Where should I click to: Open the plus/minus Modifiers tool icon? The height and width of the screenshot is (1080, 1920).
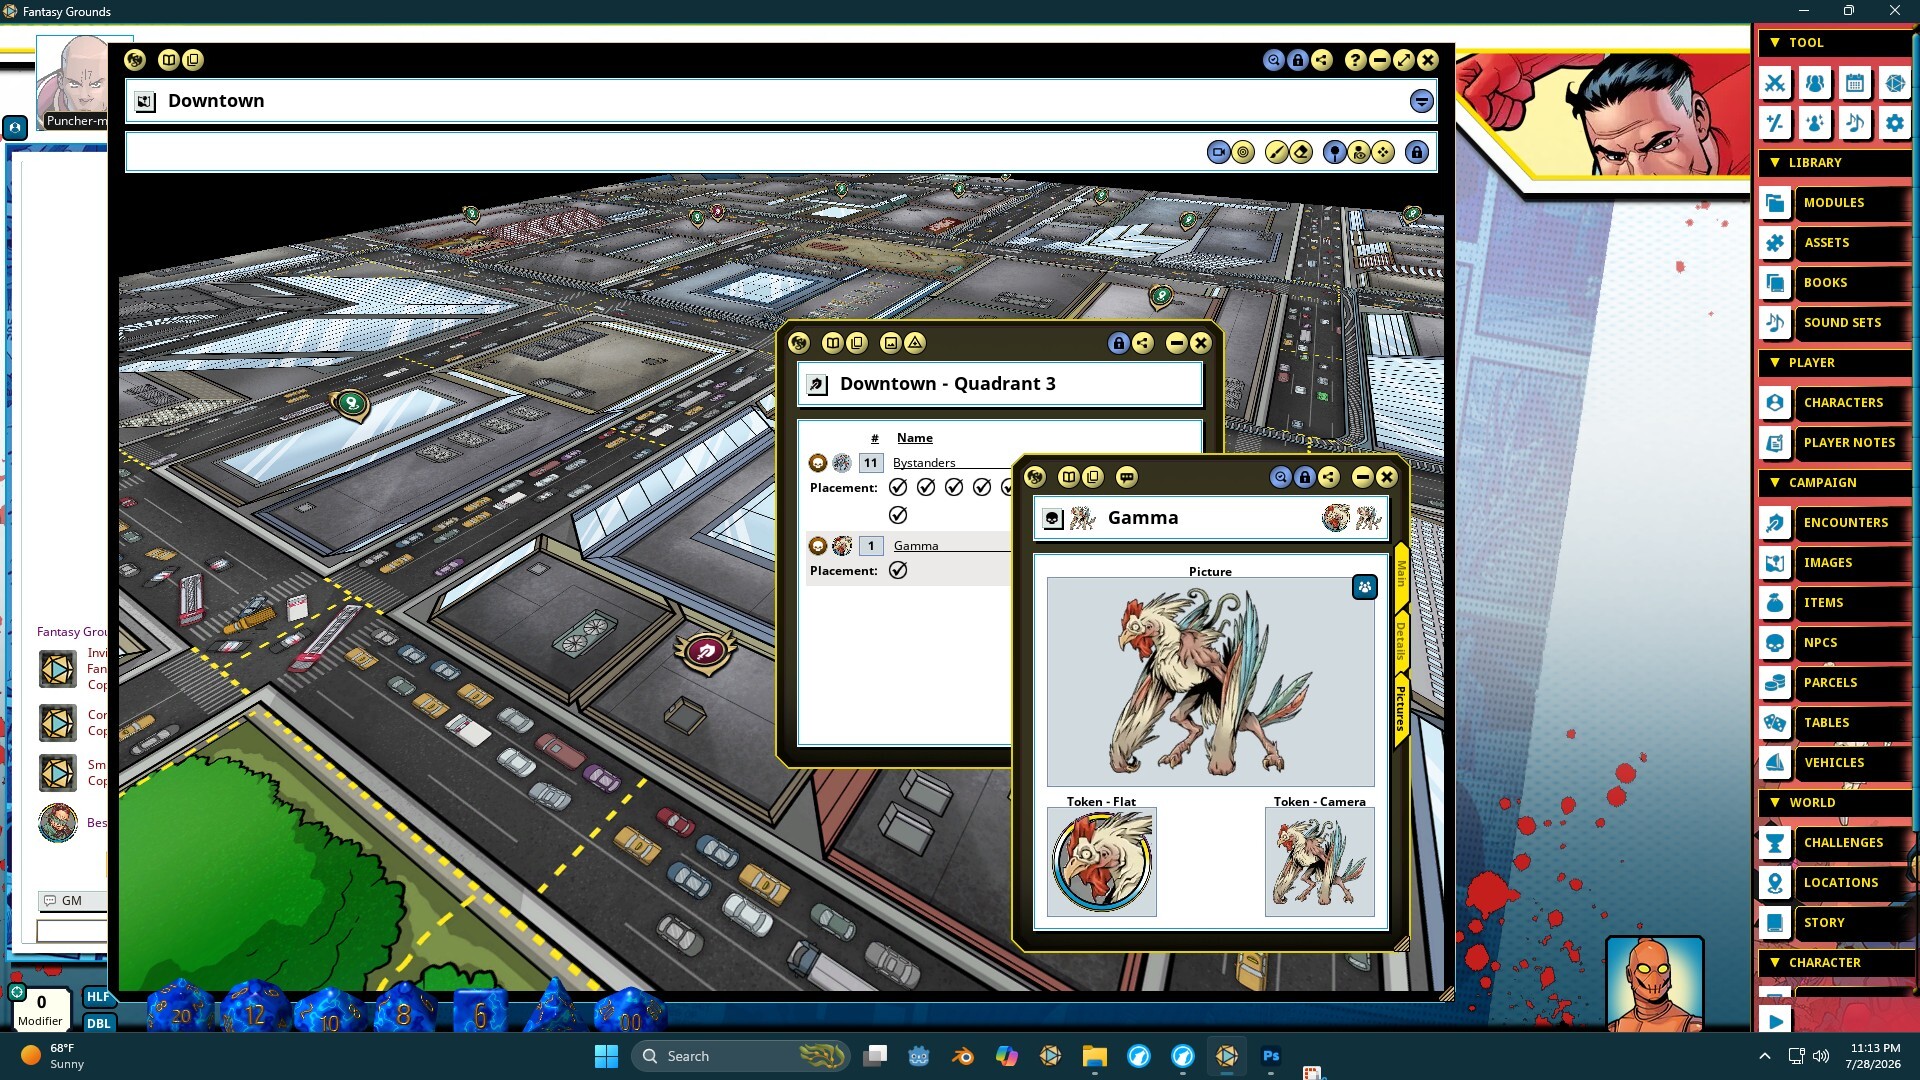(x=1775, y=123)
